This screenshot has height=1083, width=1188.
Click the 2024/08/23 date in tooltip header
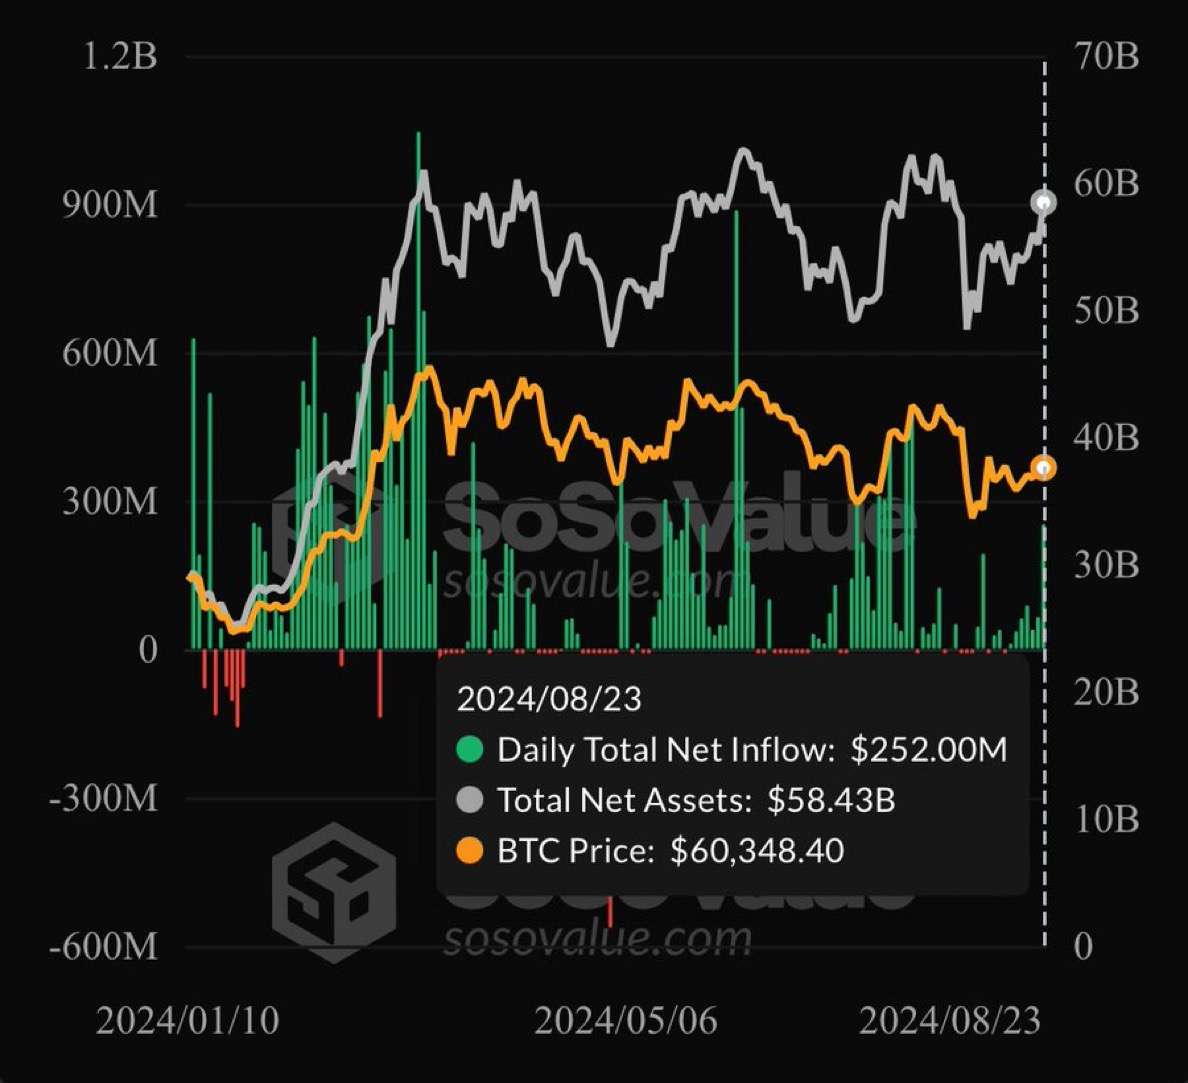click(549, 698)
